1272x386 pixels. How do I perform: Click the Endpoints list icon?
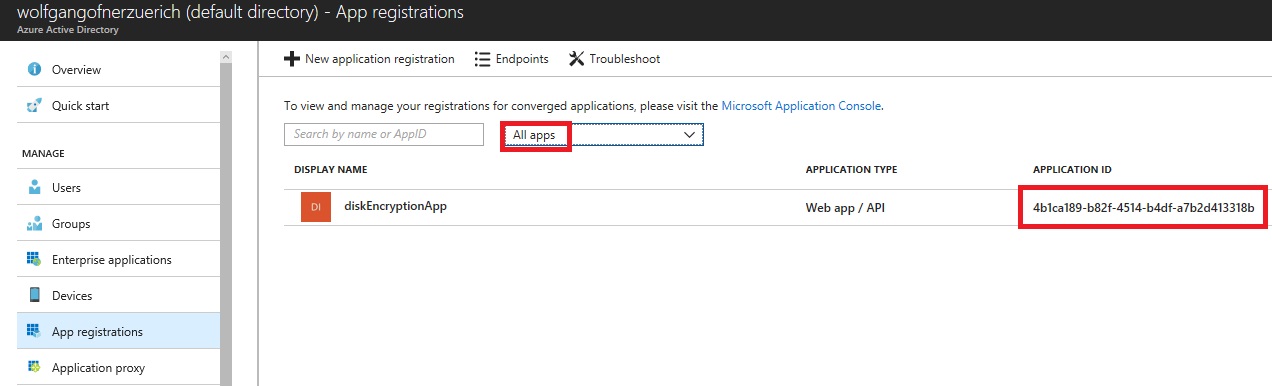[482, 59]
